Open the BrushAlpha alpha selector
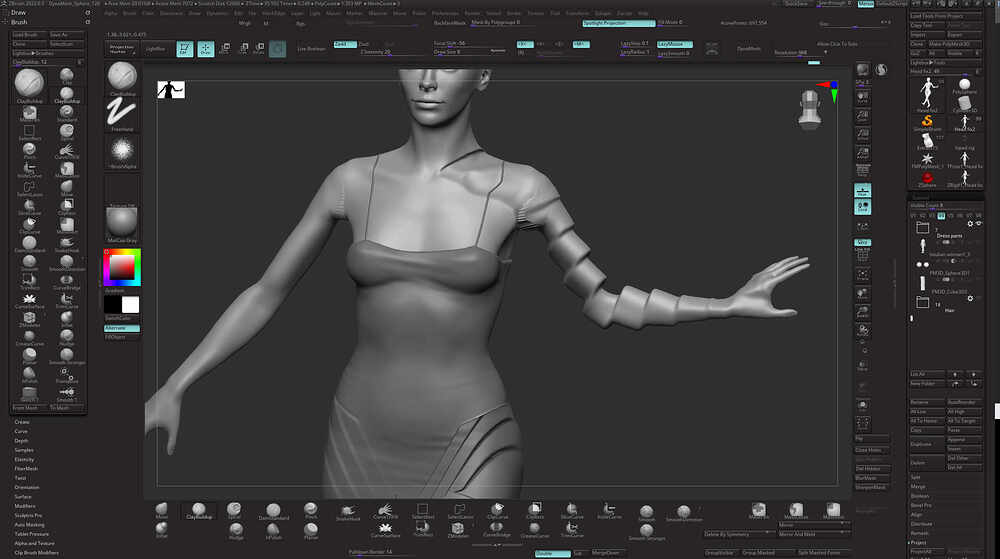 pos(121,153)
